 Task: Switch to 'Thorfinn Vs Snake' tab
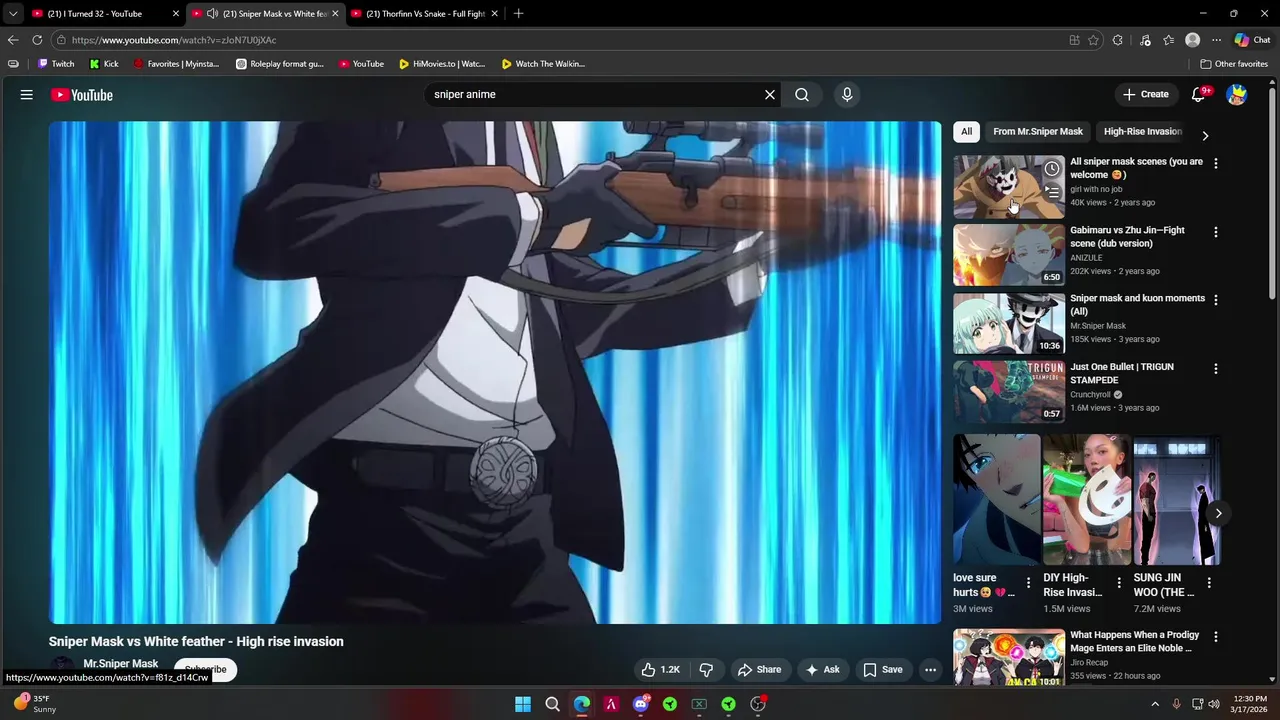(x=425, y=14)
